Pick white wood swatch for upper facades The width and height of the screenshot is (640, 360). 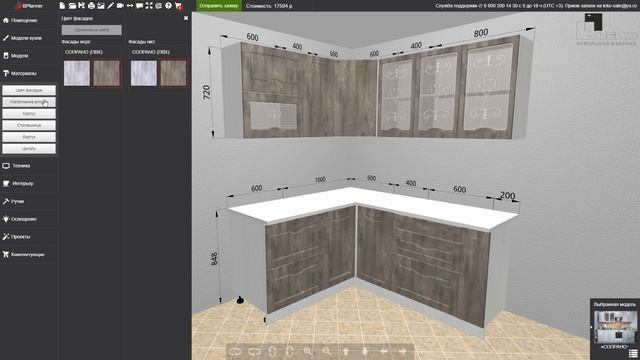click(x=77, y=73)
